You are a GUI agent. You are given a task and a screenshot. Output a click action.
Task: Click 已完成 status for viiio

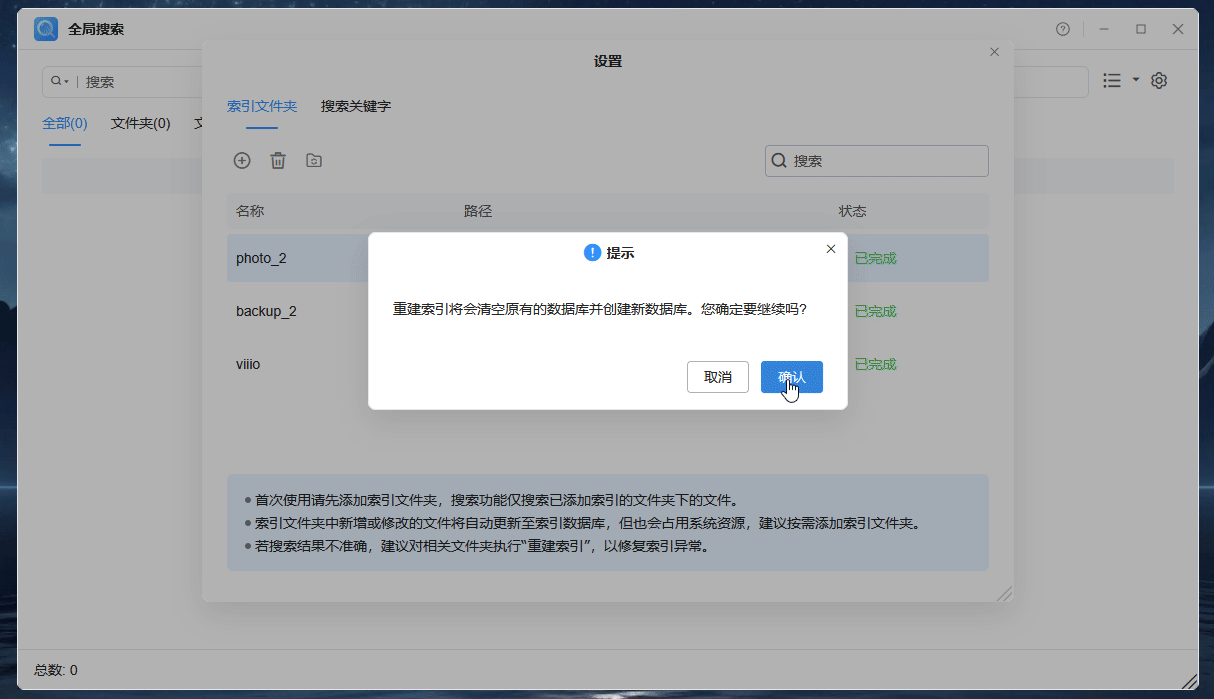875,364
